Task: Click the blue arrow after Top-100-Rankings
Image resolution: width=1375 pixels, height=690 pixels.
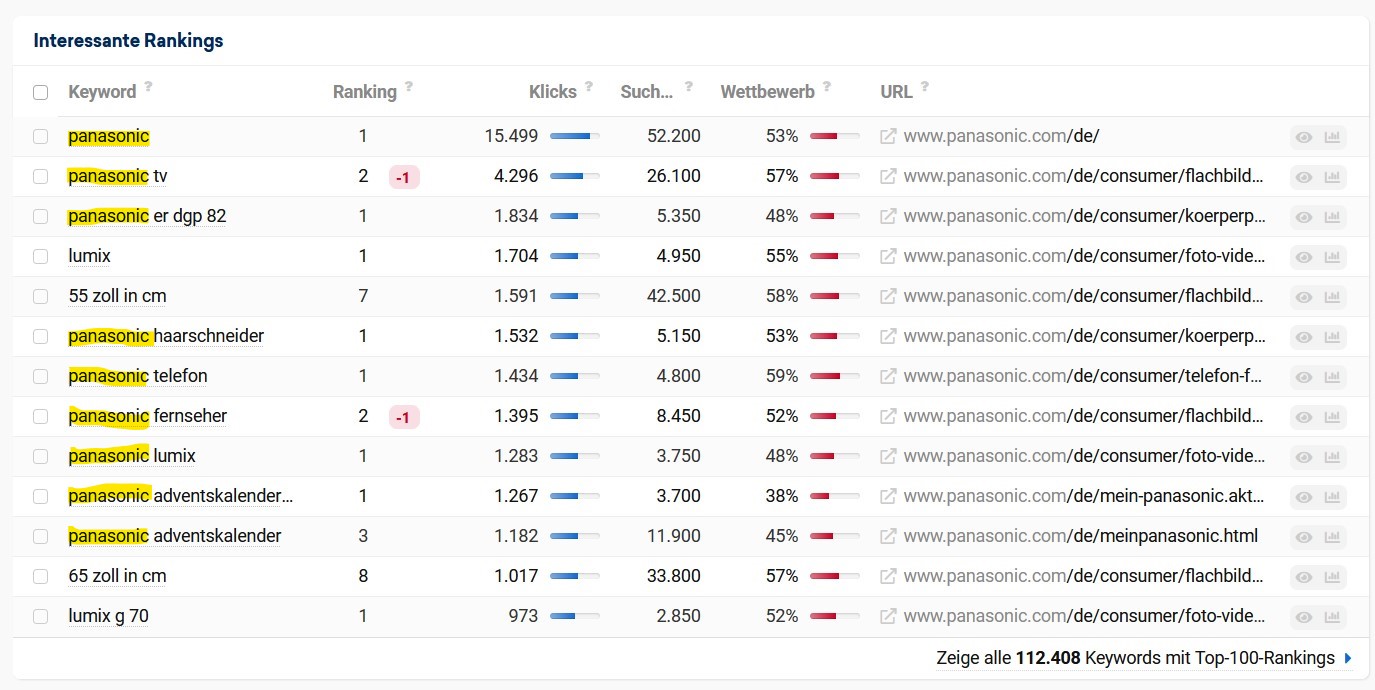Action: pos(1348,658)
